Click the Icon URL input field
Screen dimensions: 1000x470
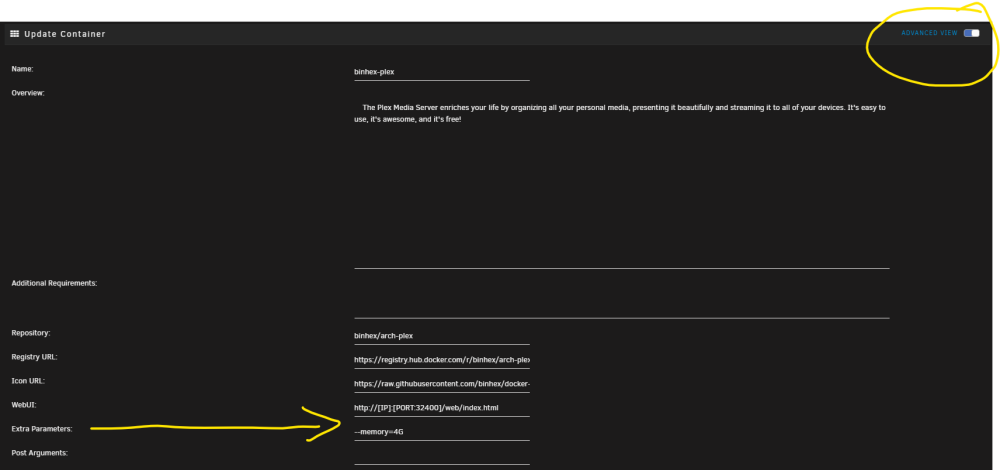(x=442, y=384)
